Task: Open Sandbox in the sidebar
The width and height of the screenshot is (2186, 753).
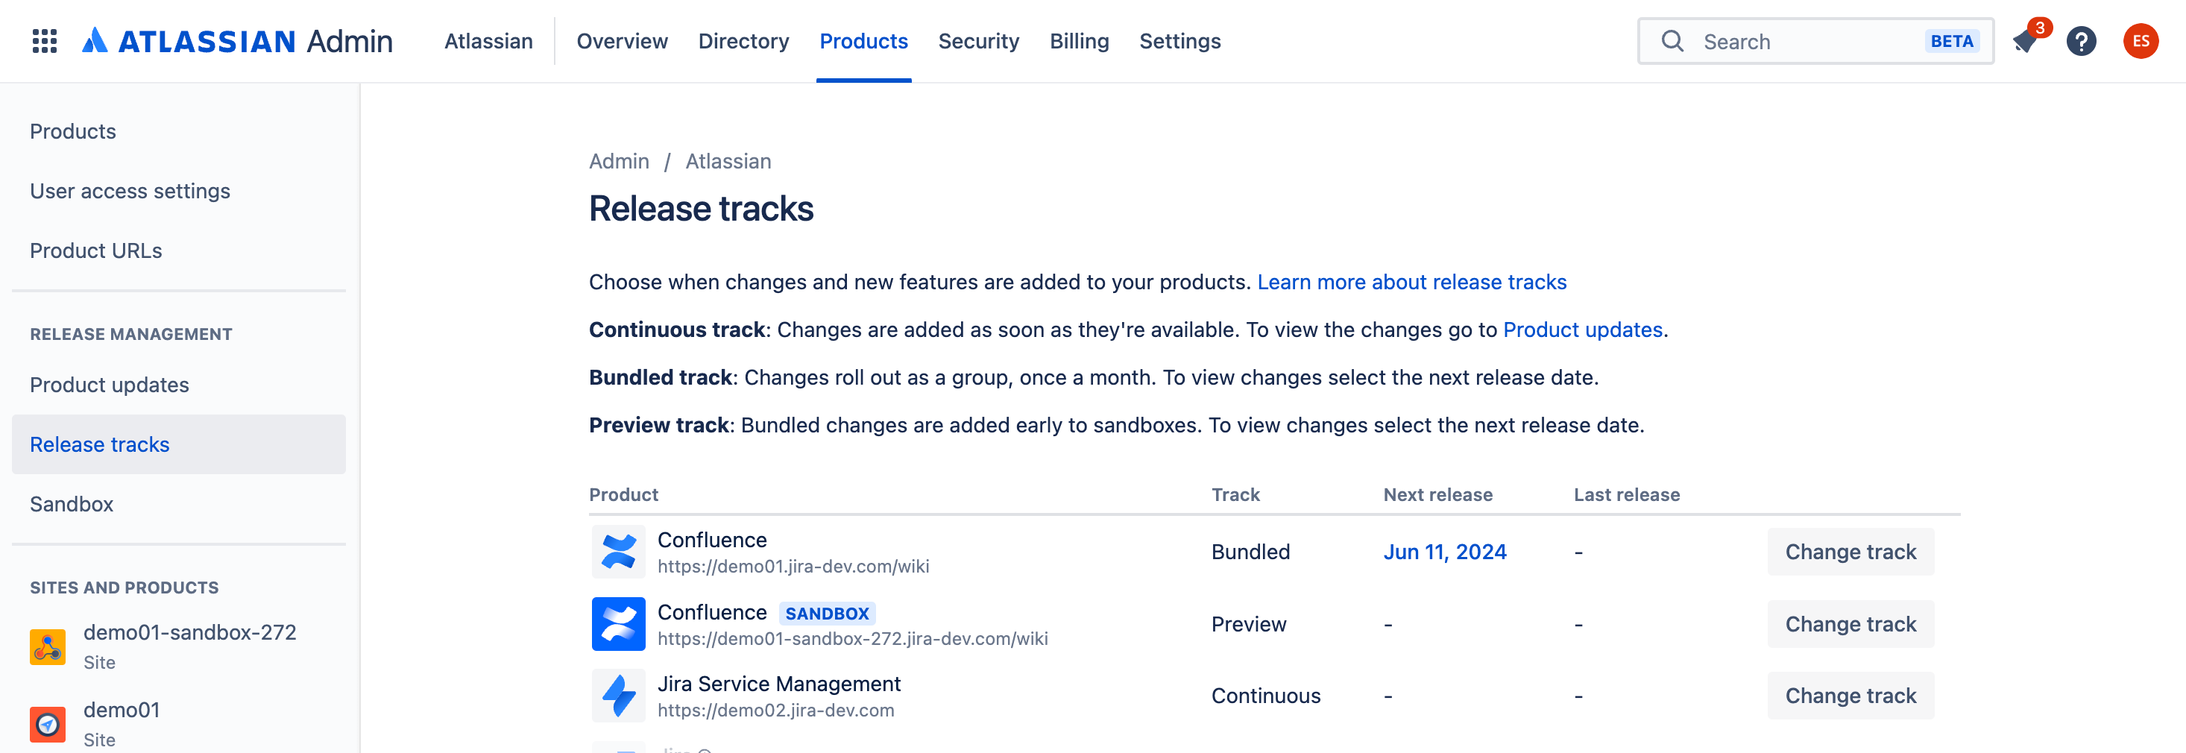Action: (179, 504)
